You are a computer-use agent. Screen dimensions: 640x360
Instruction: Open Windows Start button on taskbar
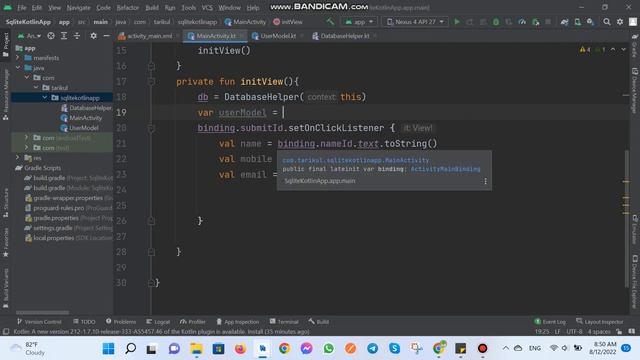[109, 349]
